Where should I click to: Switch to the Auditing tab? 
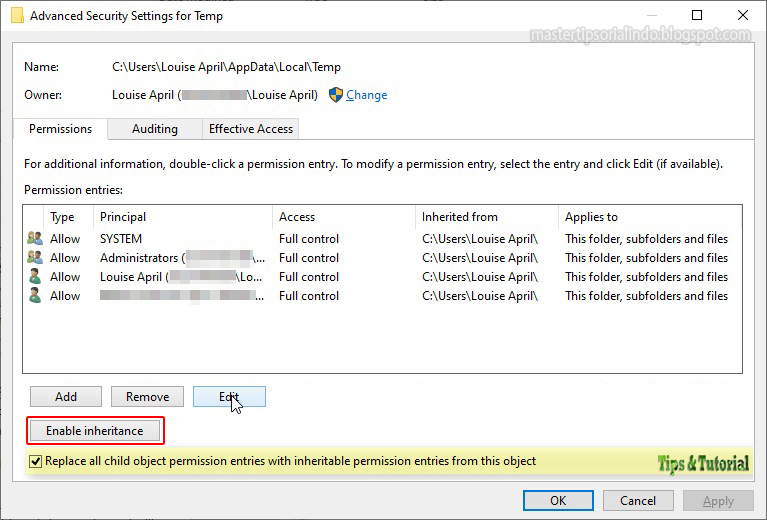coord(154,129)
